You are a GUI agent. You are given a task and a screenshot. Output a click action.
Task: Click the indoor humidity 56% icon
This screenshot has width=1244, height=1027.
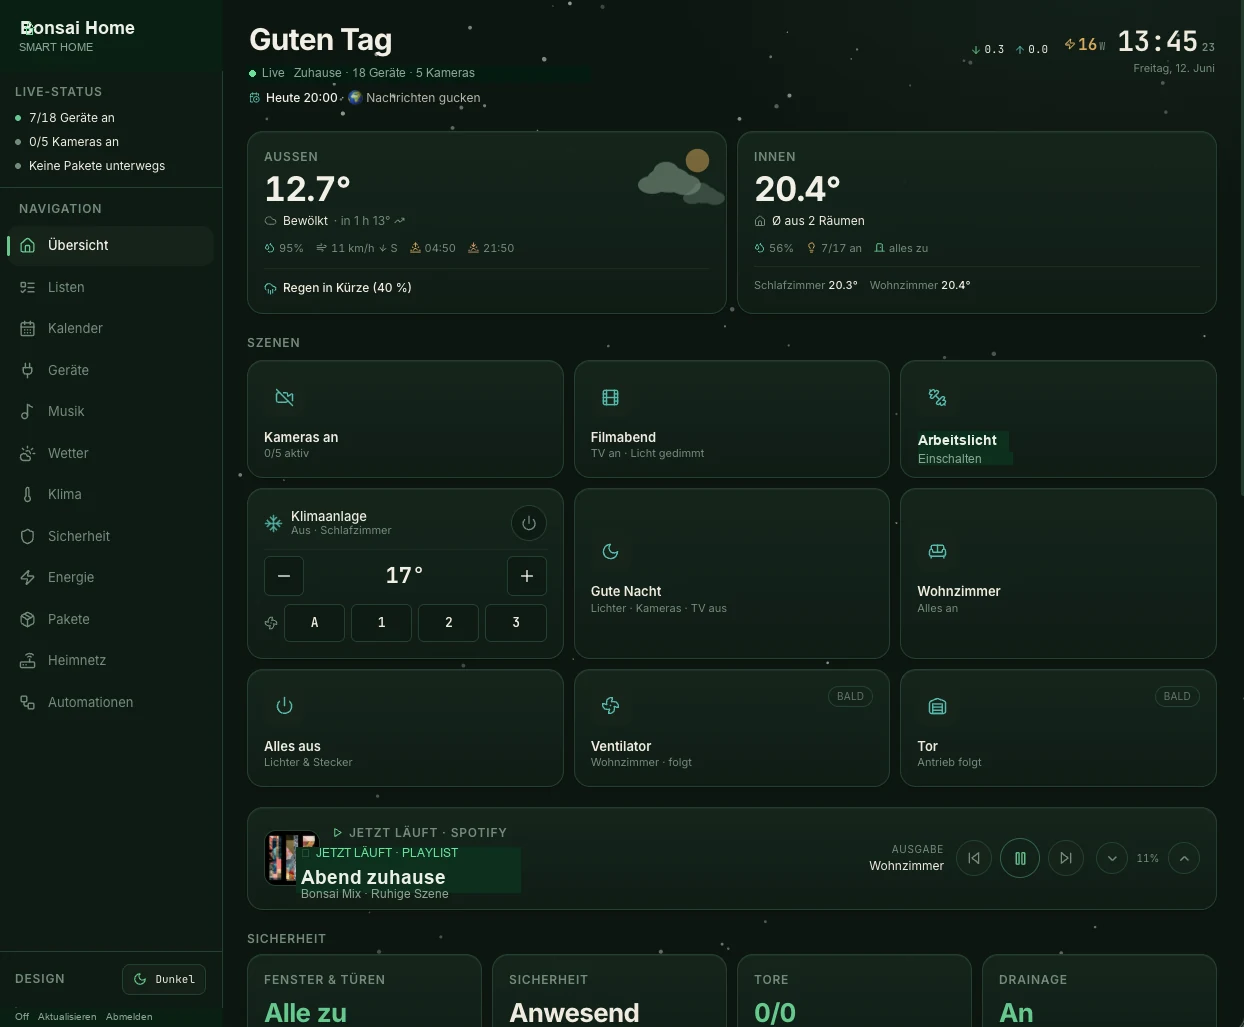click(759, 248)
